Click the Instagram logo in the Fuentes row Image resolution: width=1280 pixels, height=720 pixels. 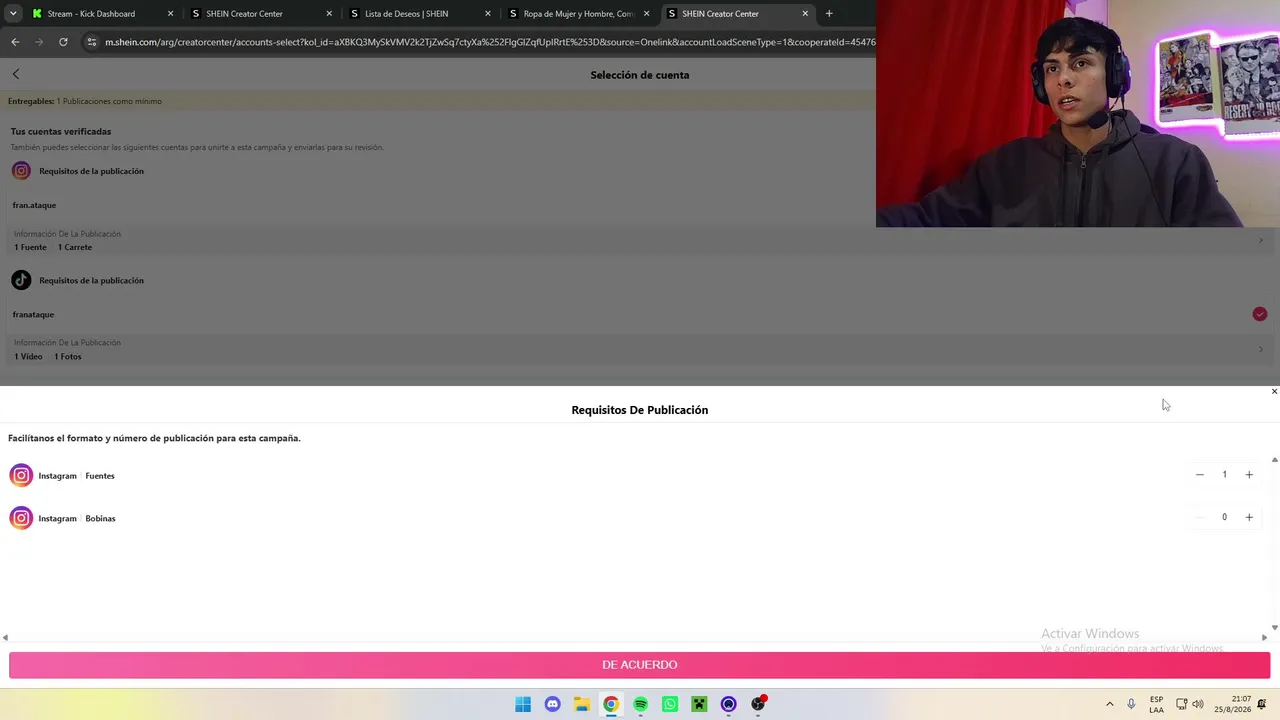[x=21, y=475]
